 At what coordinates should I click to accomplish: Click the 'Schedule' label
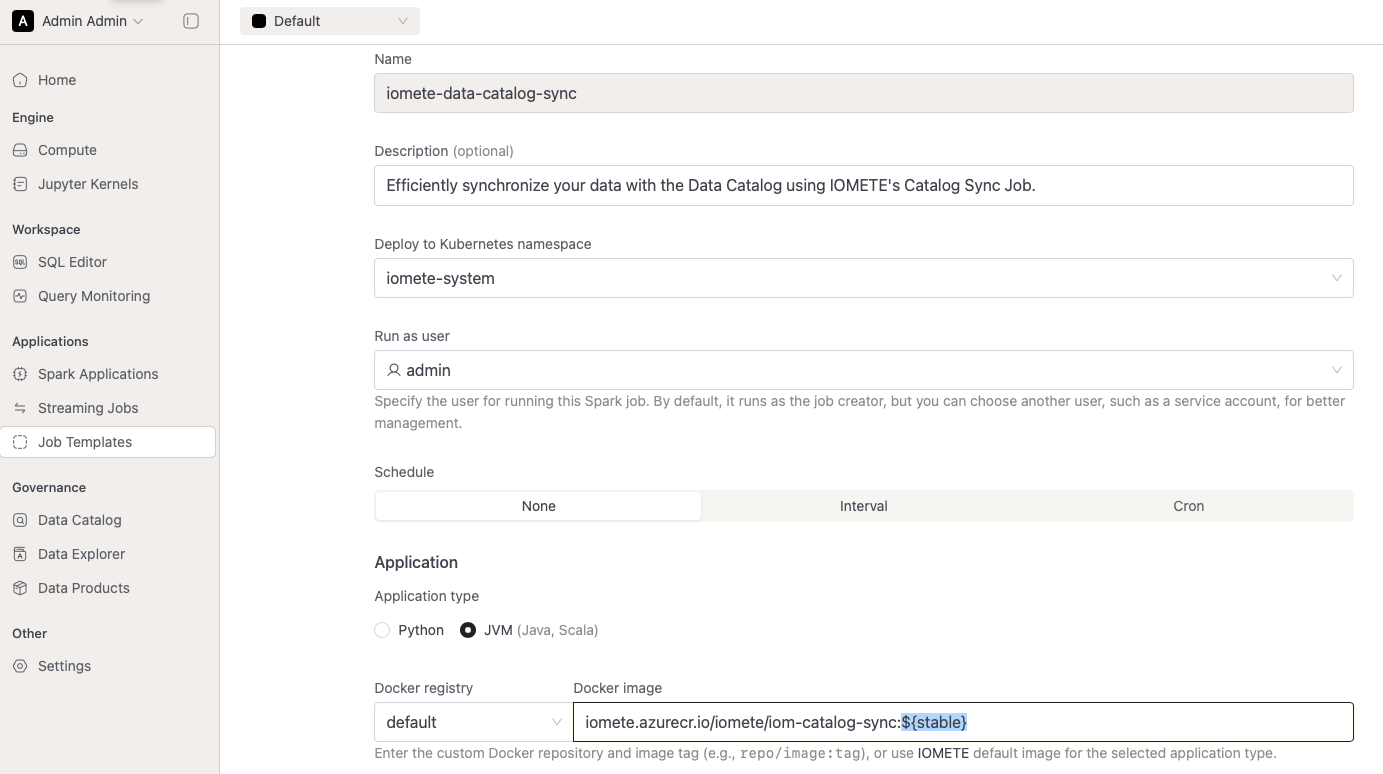click(404, 472)
